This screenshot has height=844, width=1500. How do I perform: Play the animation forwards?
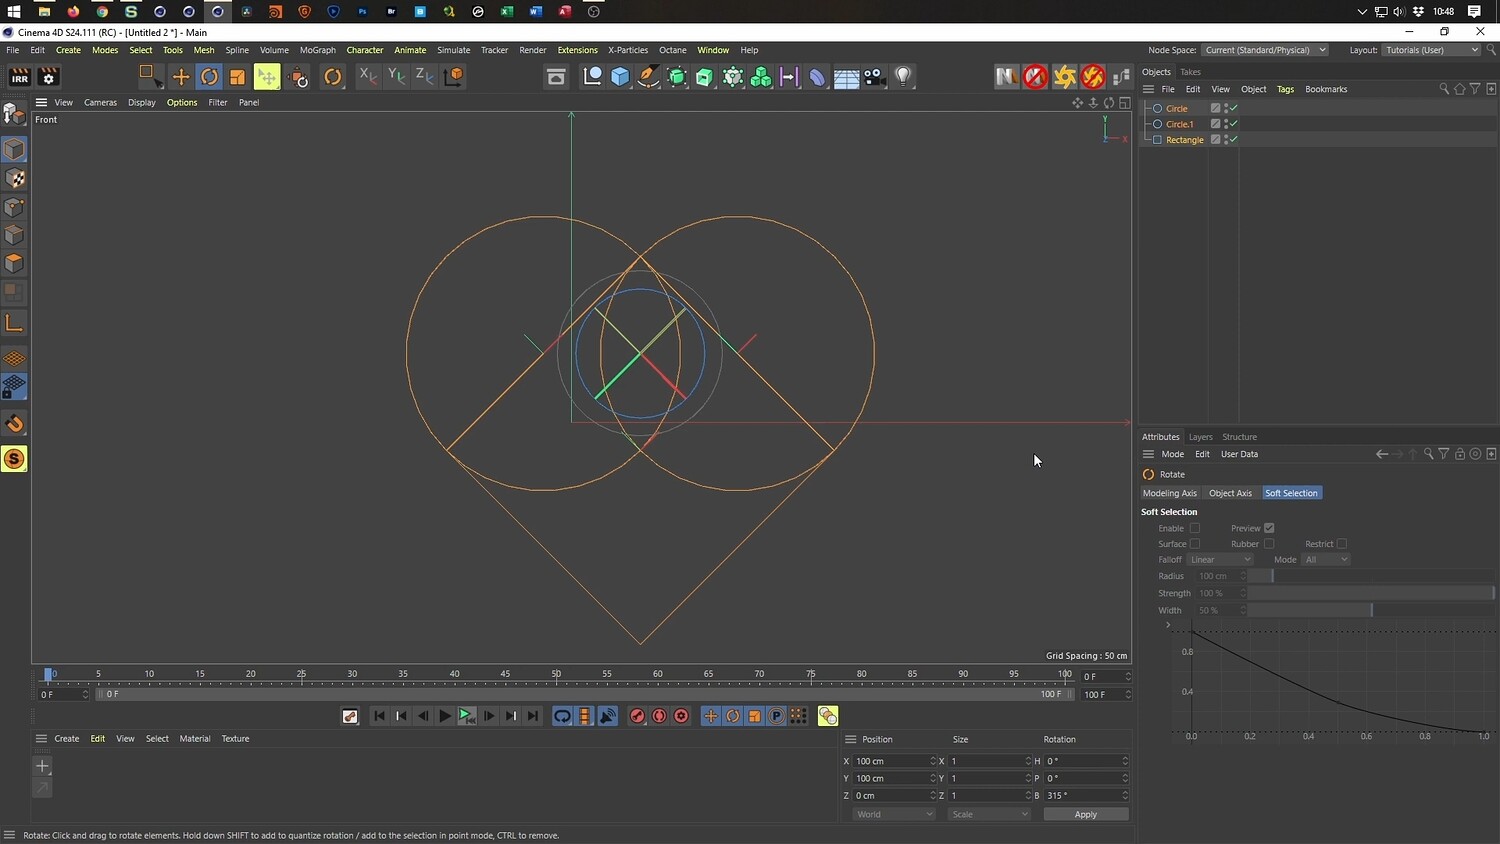pyautogui.click(x=444, y=716)
